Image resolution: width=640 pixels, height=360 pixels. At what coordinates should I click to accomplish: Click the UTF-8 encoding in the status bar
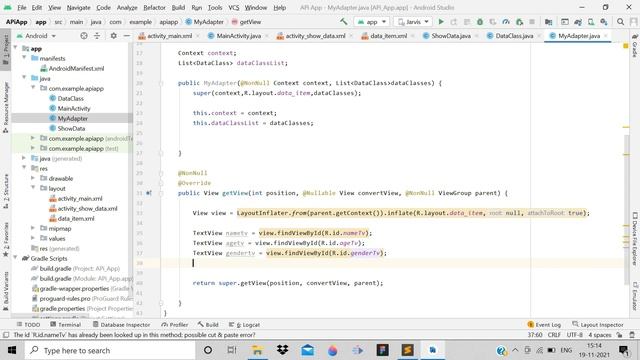point(574,335)
